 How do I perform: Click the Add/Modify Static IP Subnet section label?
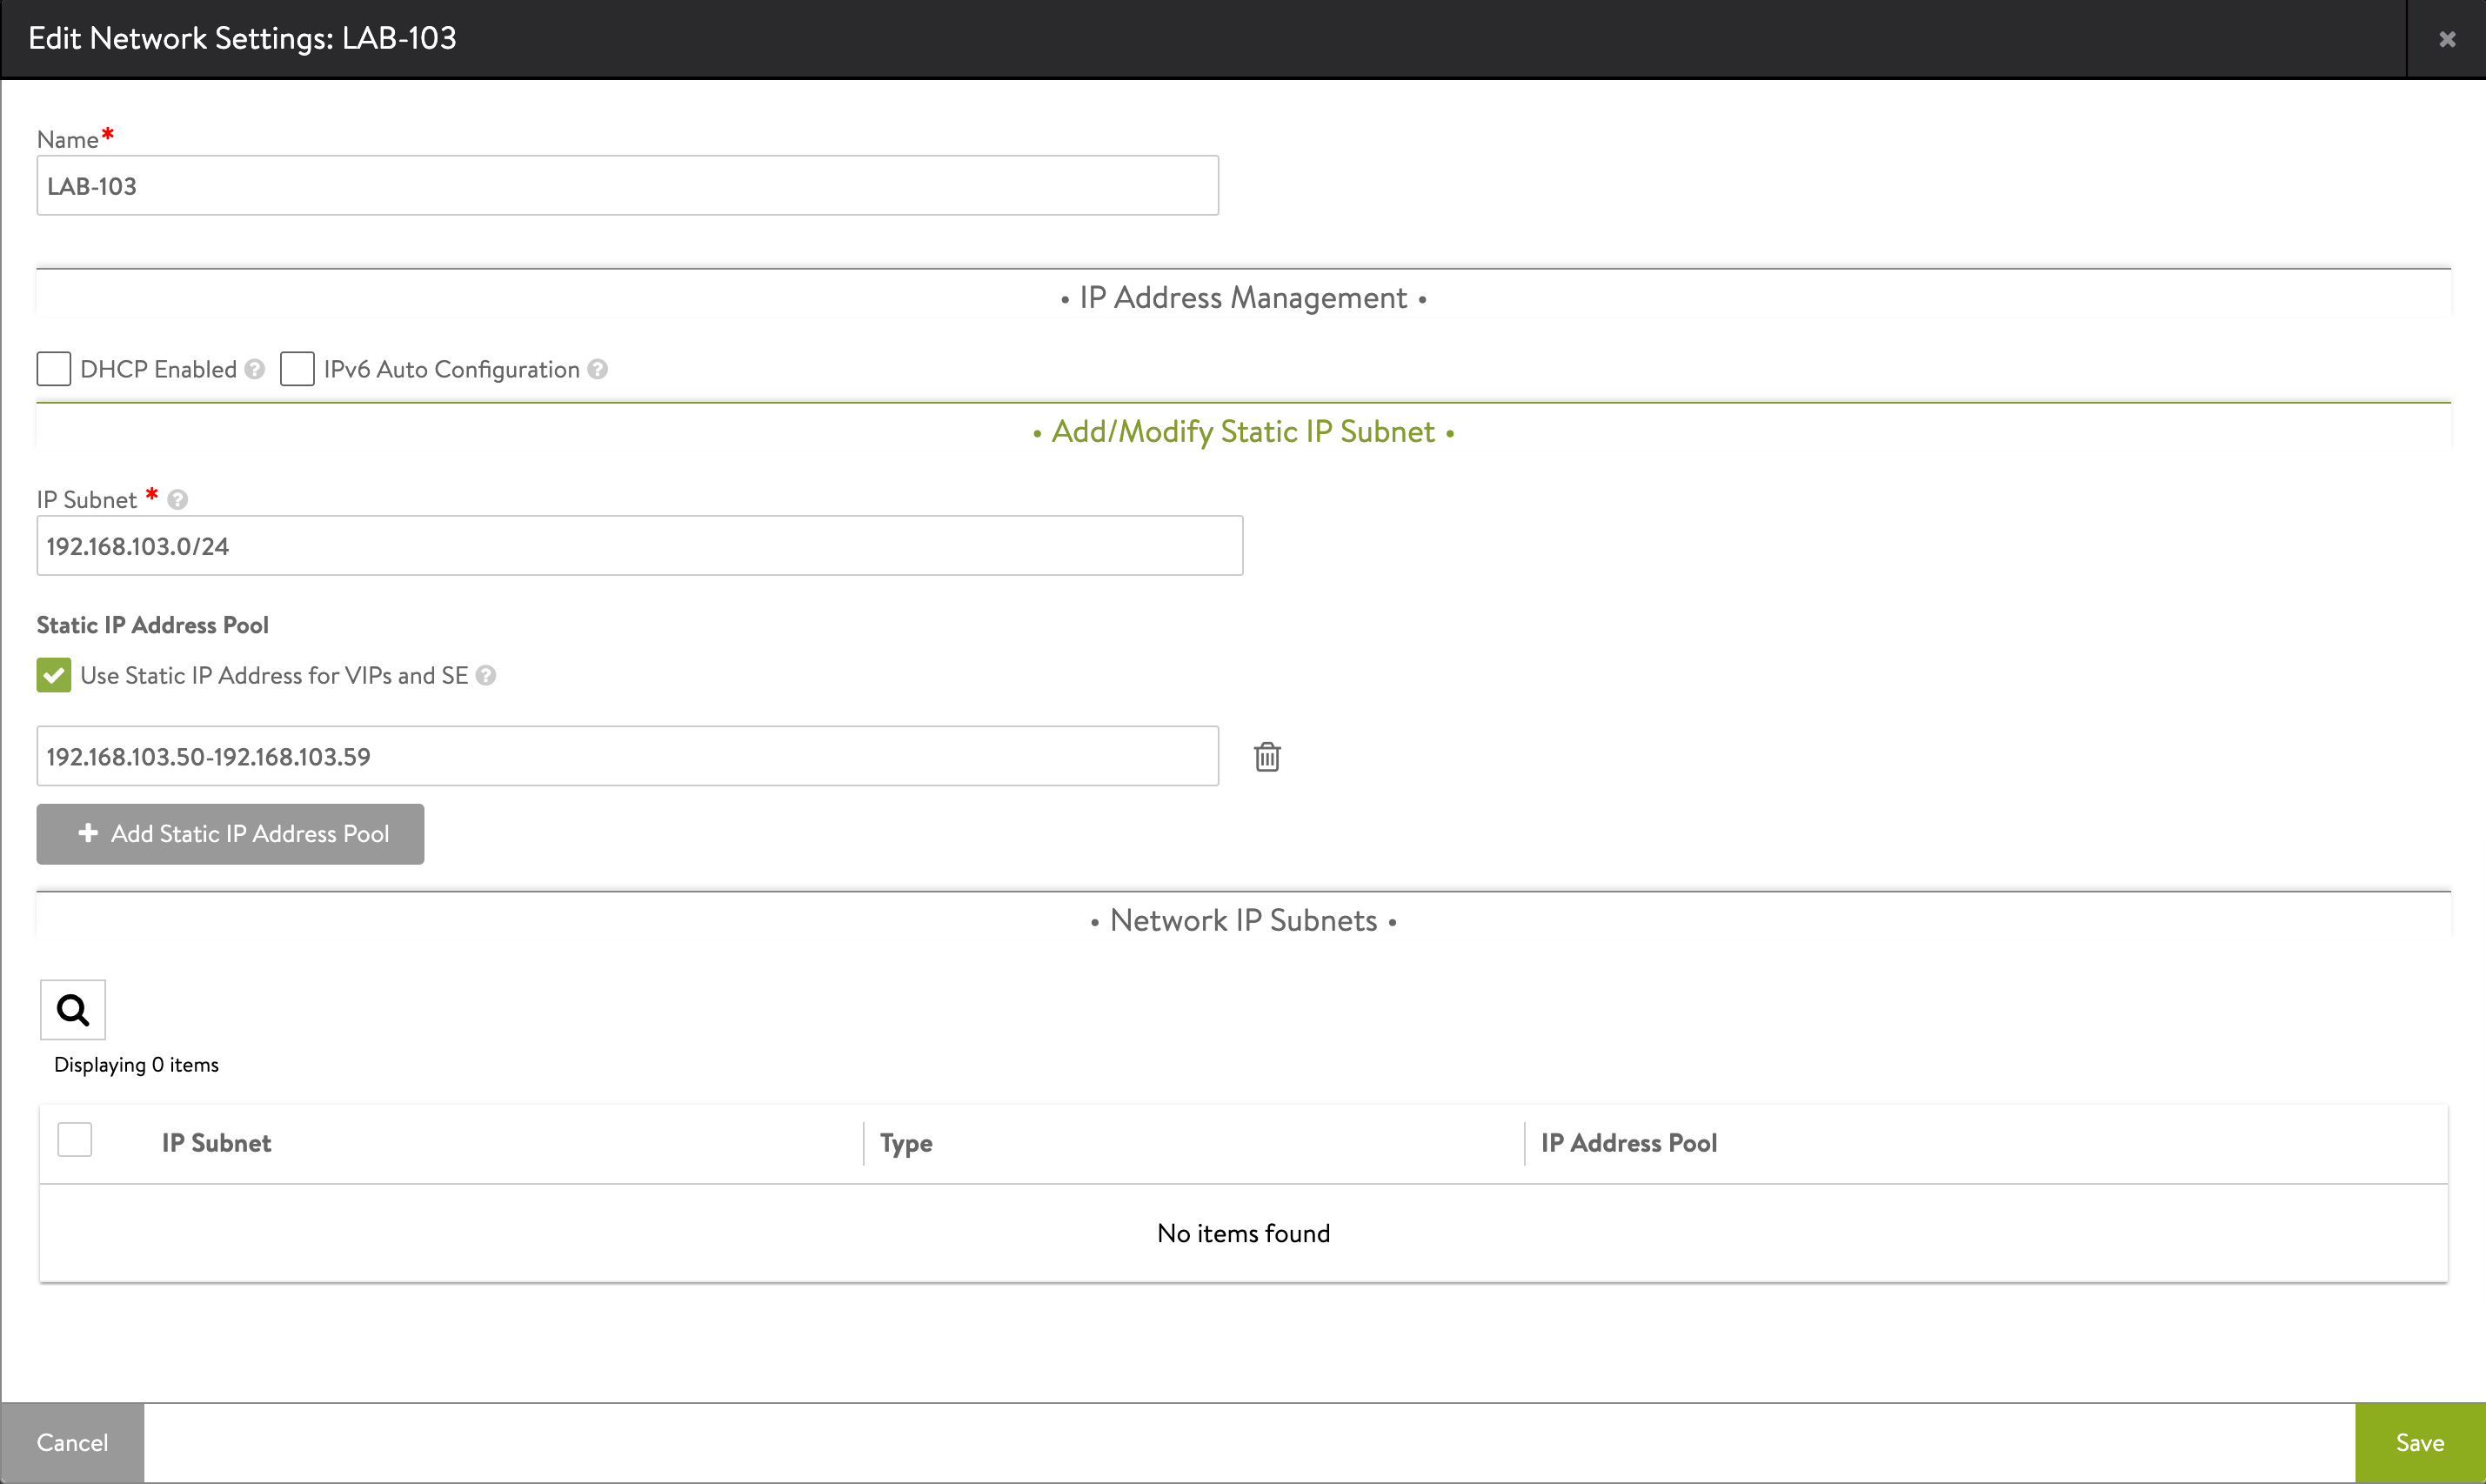(x=1243, y=431)
